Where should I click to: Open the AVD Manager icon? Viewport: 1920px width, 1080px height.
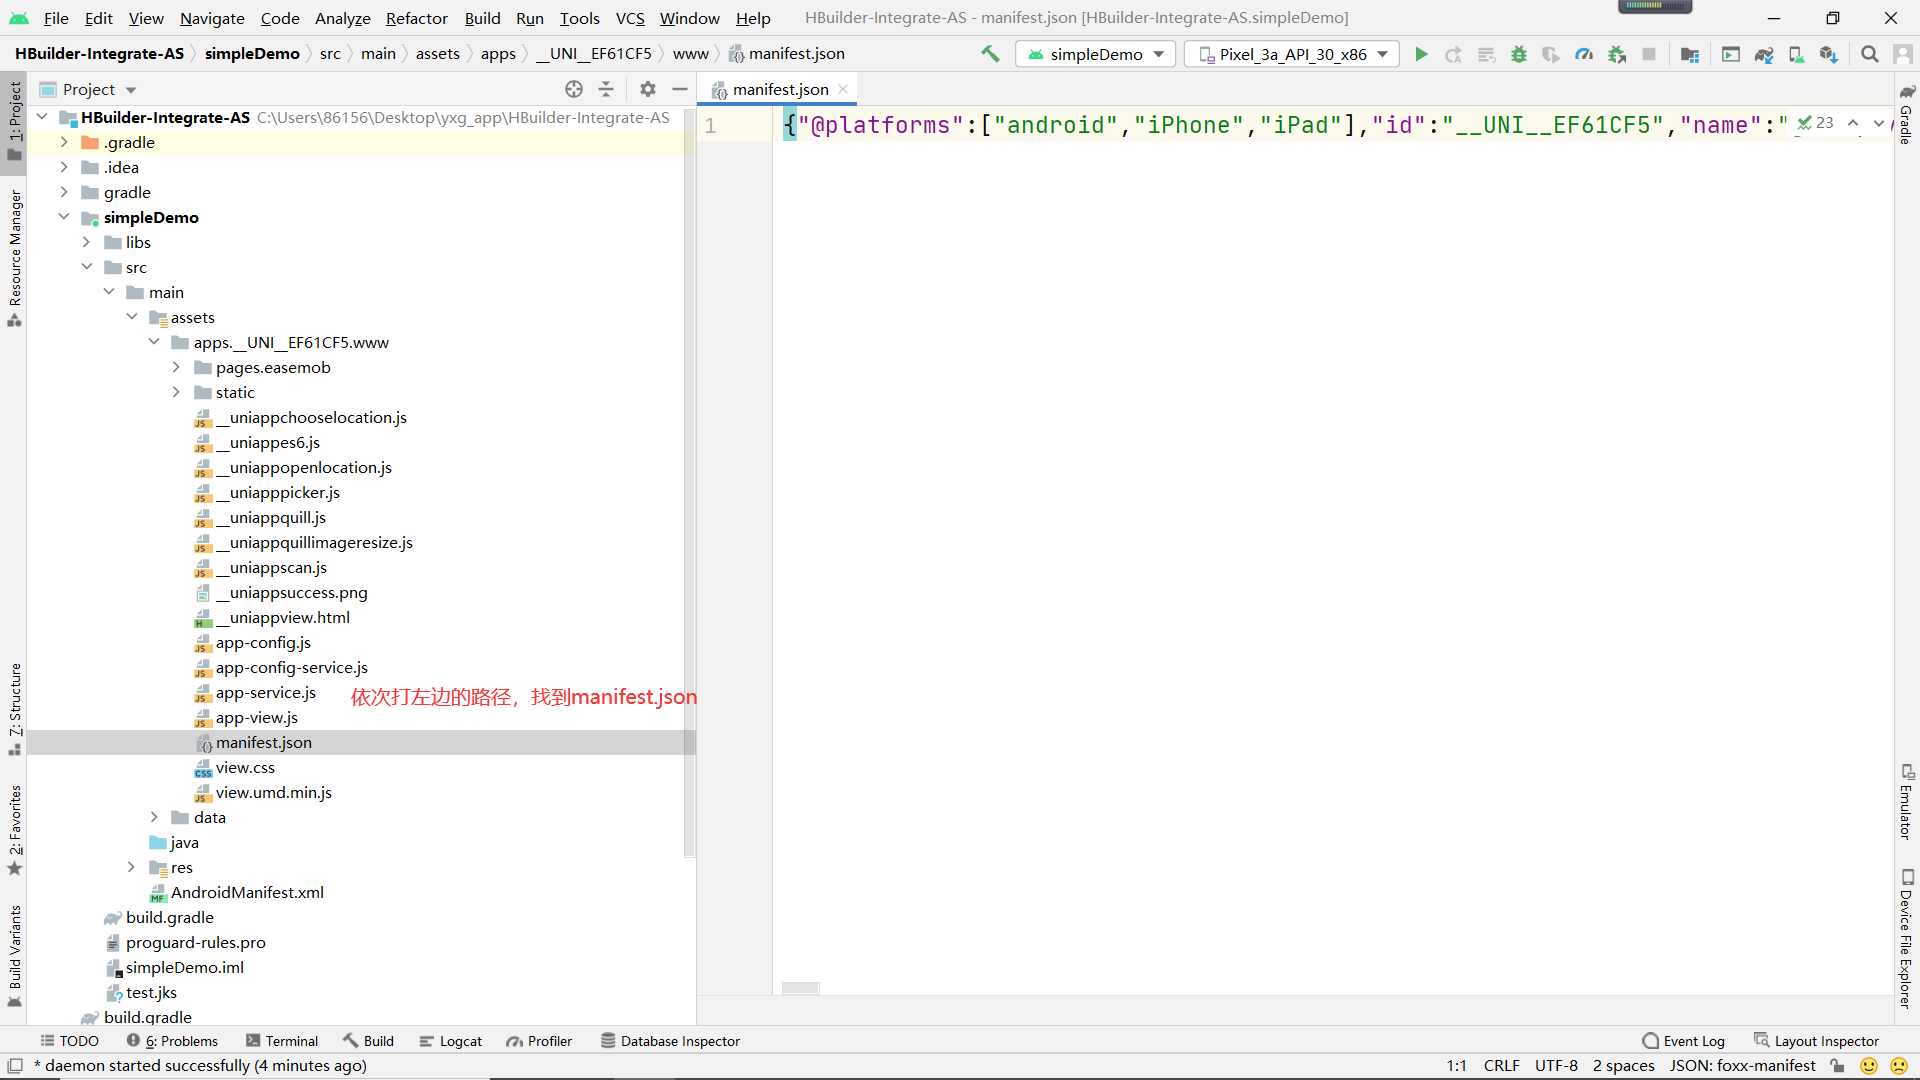tap(1796, 54)
